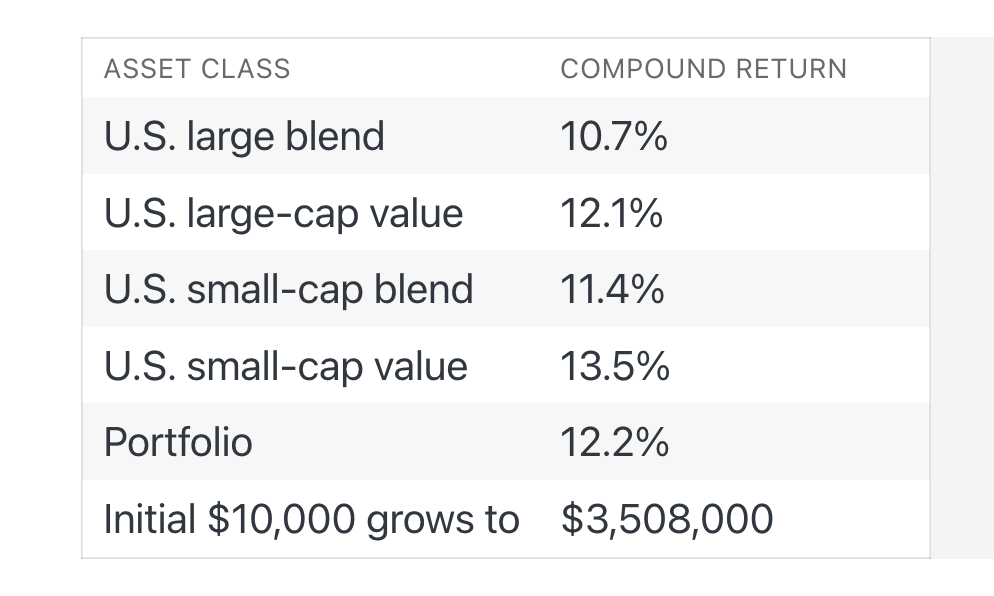
Task: Click empty space in large-cap value row
Action: pyautogui.click(x=799, y=213)
